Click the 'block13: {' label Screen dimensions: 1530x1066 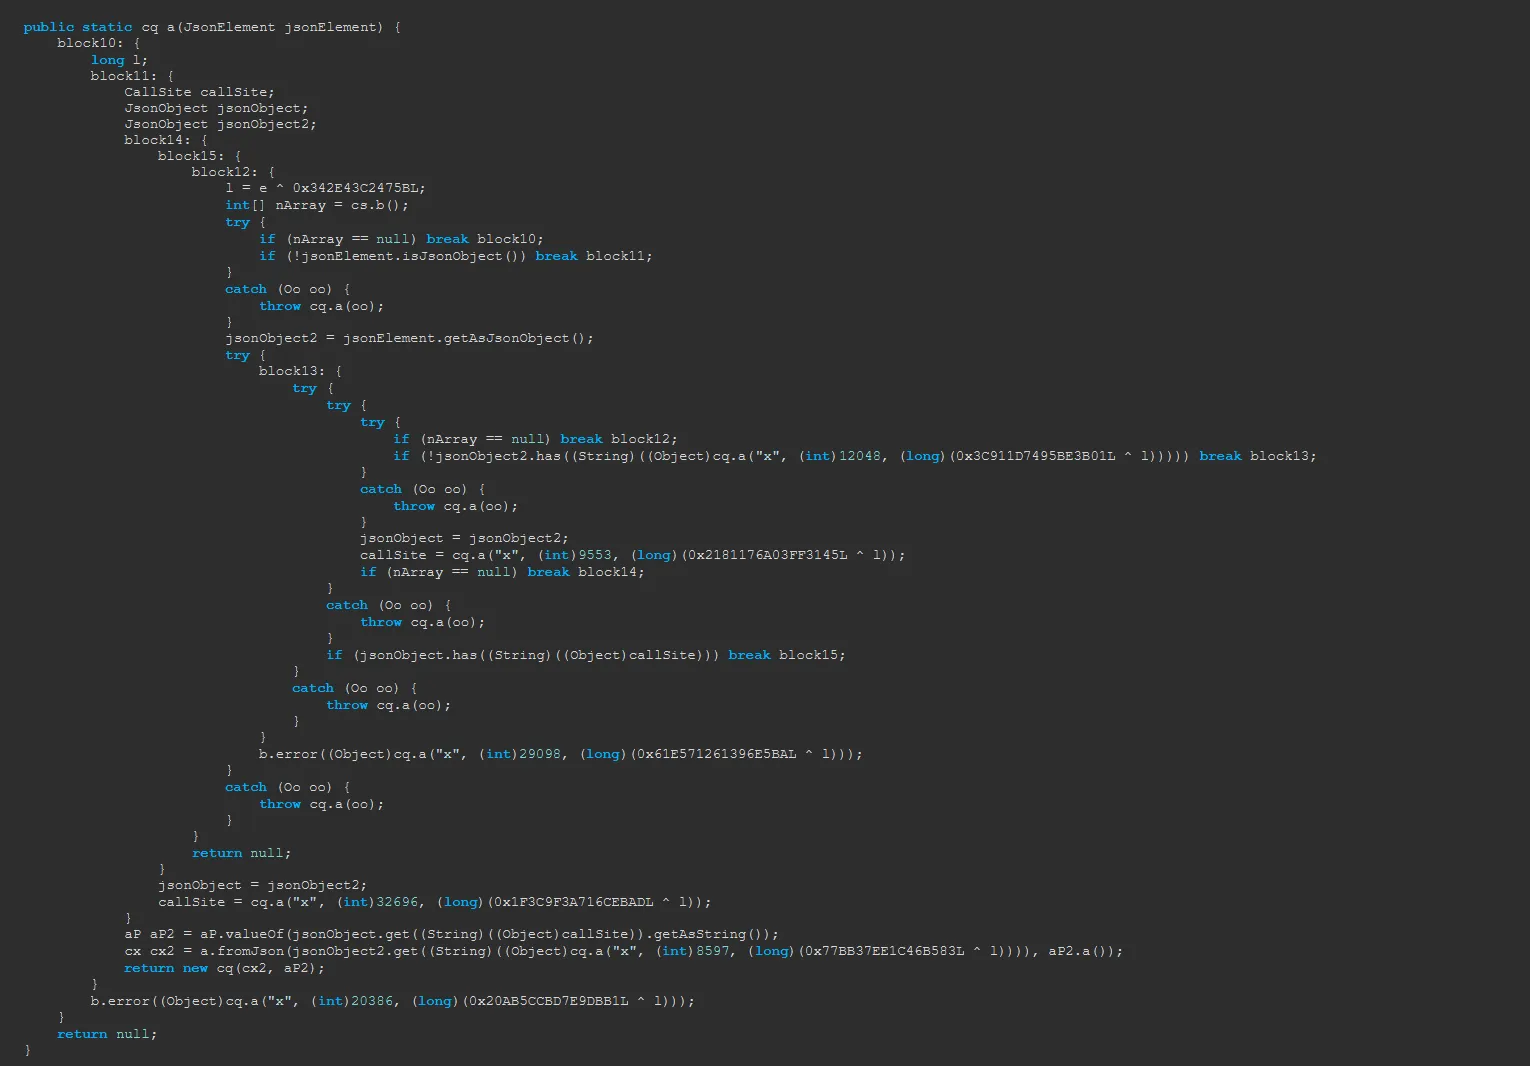(x=300, y=371)
